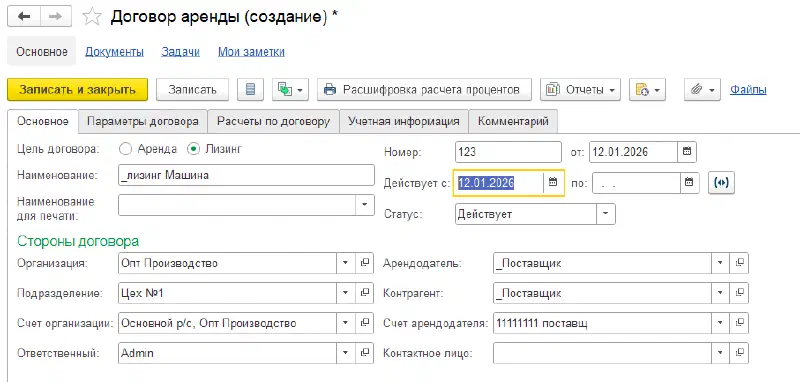Click the Подразделение field showing Цех №1
The image size is (800, 382).
(x=228, y=293)
